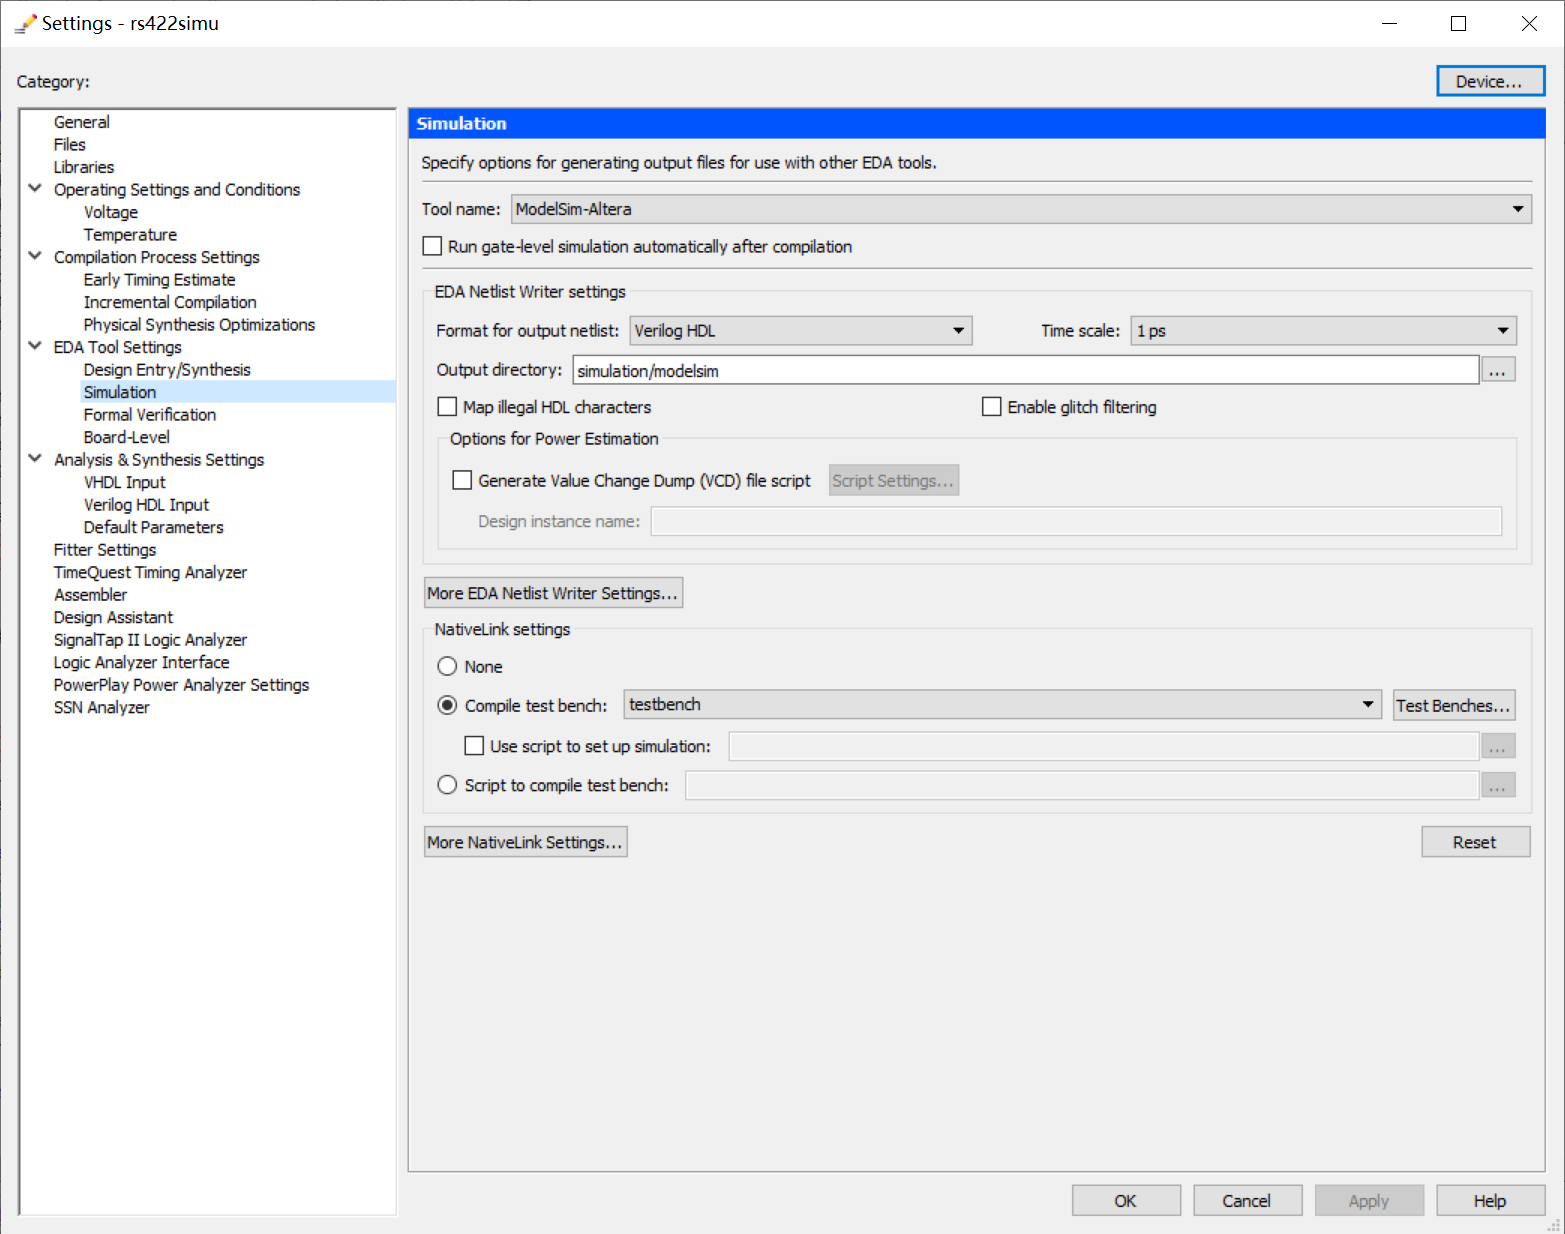
Task: Choose Script to compile test bench option
Action: 447,785
